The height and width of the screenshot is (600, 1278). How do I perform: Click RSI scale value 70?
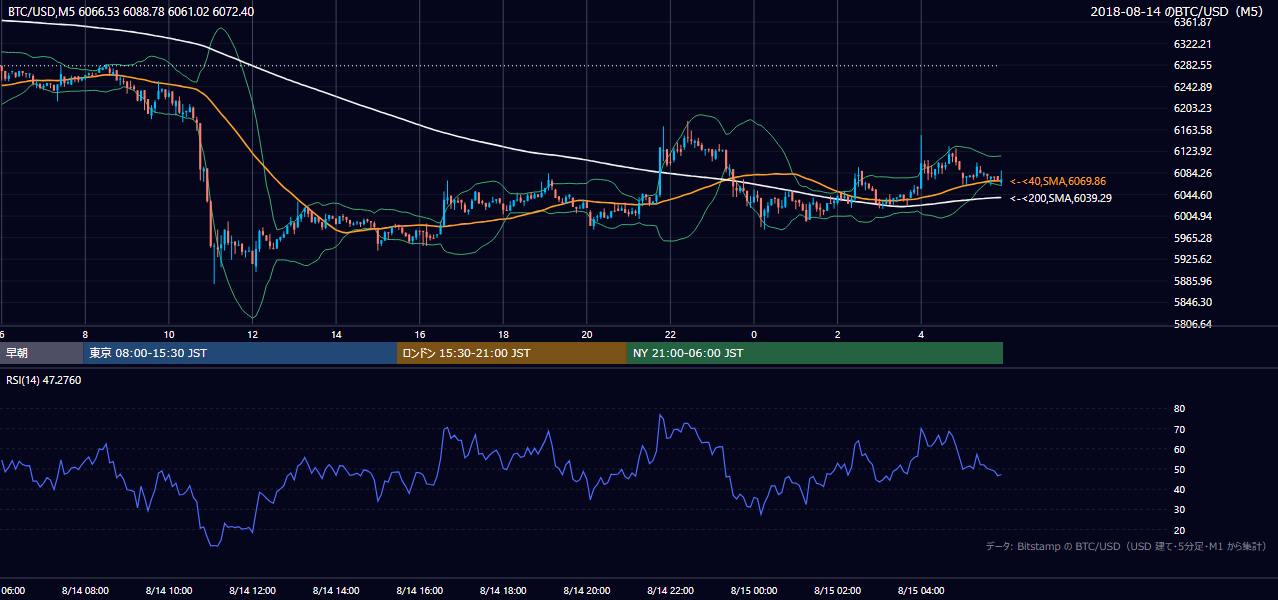(x=1179, y=429)
